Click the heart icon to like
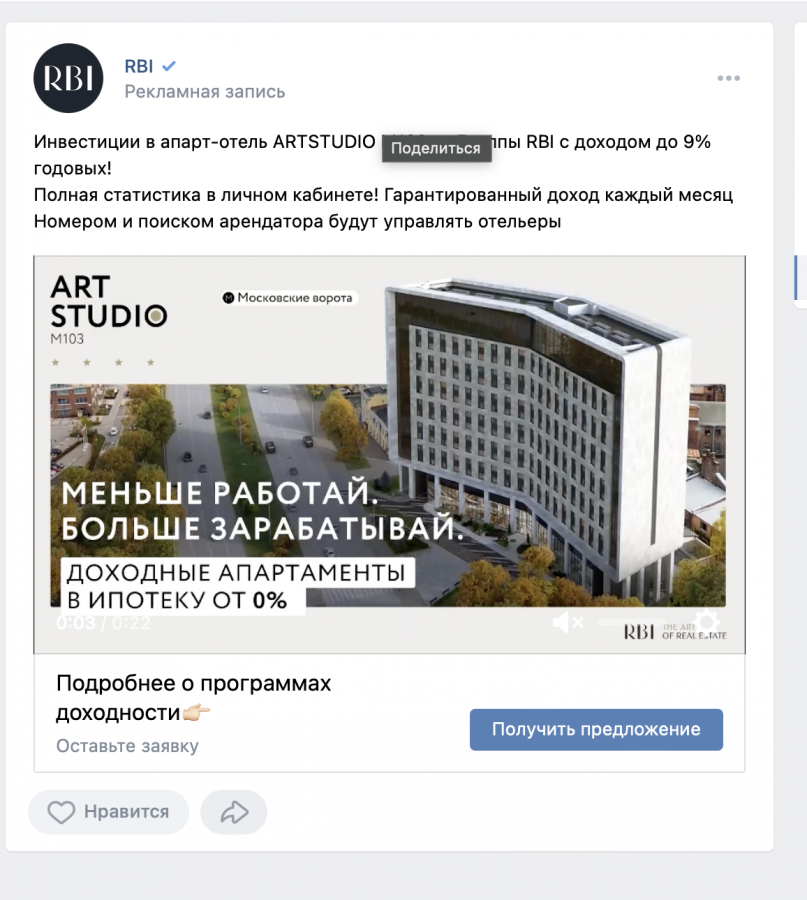Screen dimensions: 807x900 click(61, 812)
